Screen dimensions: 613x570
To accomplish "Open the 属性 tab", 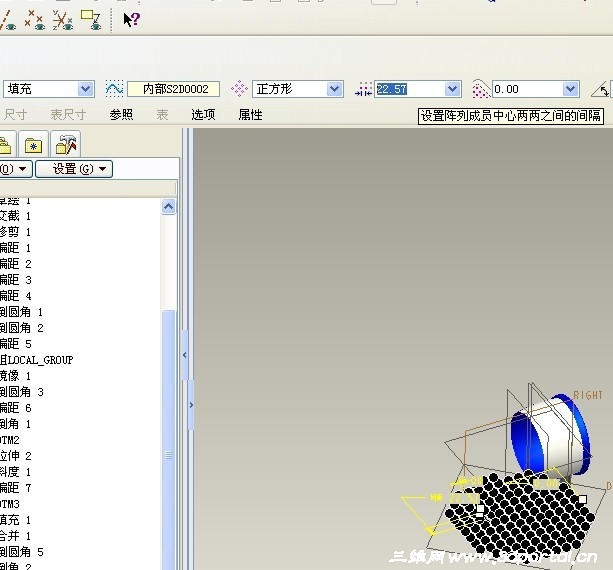I will (251, 115).
